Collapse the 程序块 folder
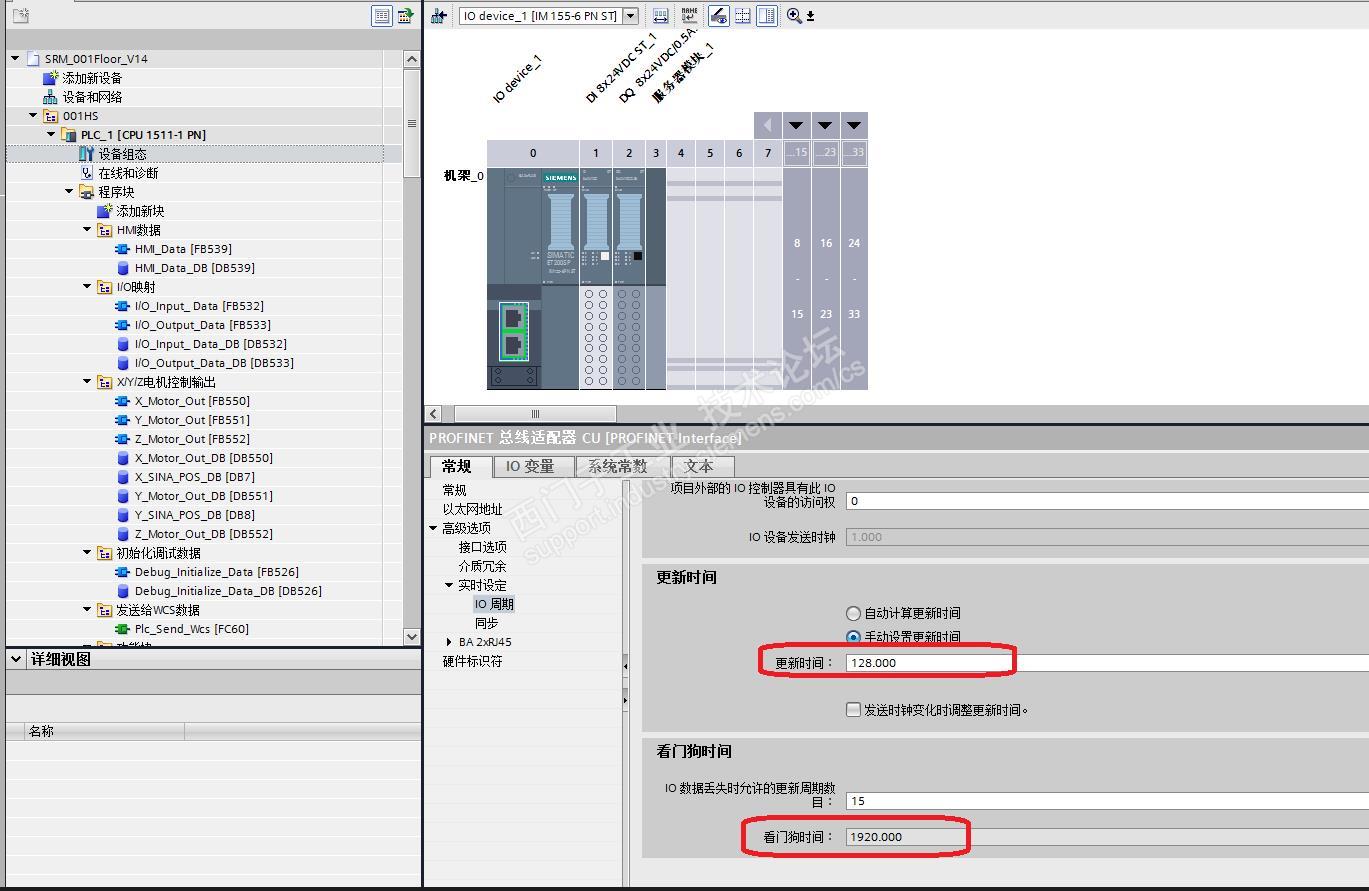Image resolution: width=1369 pixels, height=891 pixels. coord(69,192)
